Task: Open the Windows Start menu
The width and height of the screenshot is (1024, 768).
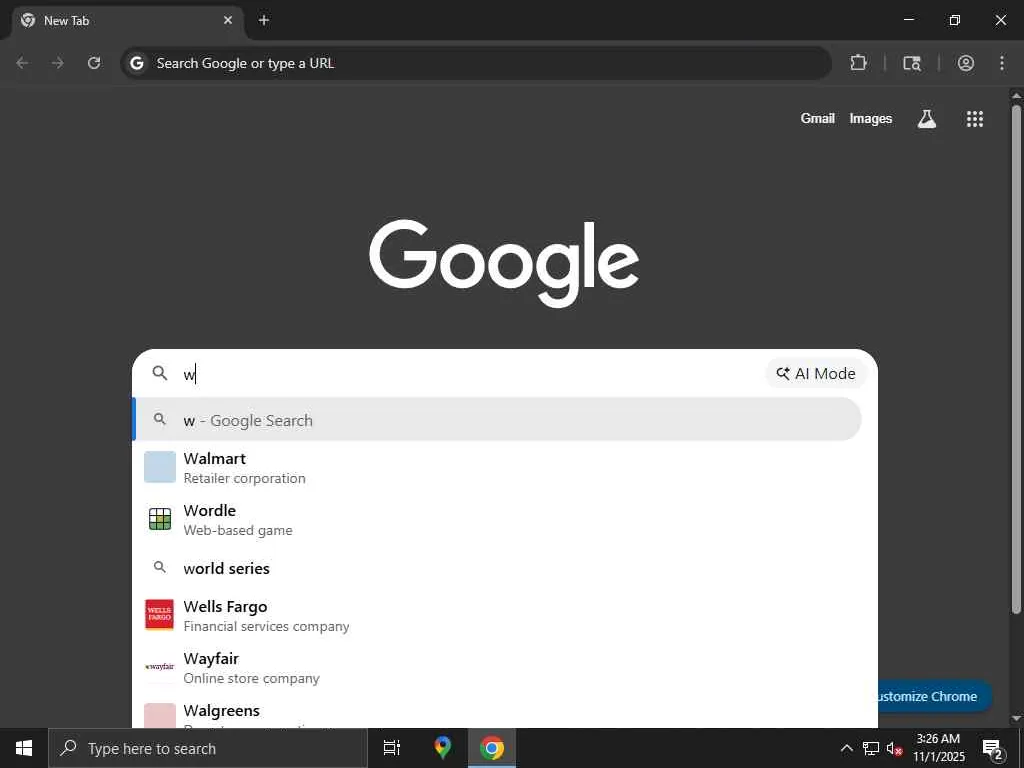Action: [24, 748]
